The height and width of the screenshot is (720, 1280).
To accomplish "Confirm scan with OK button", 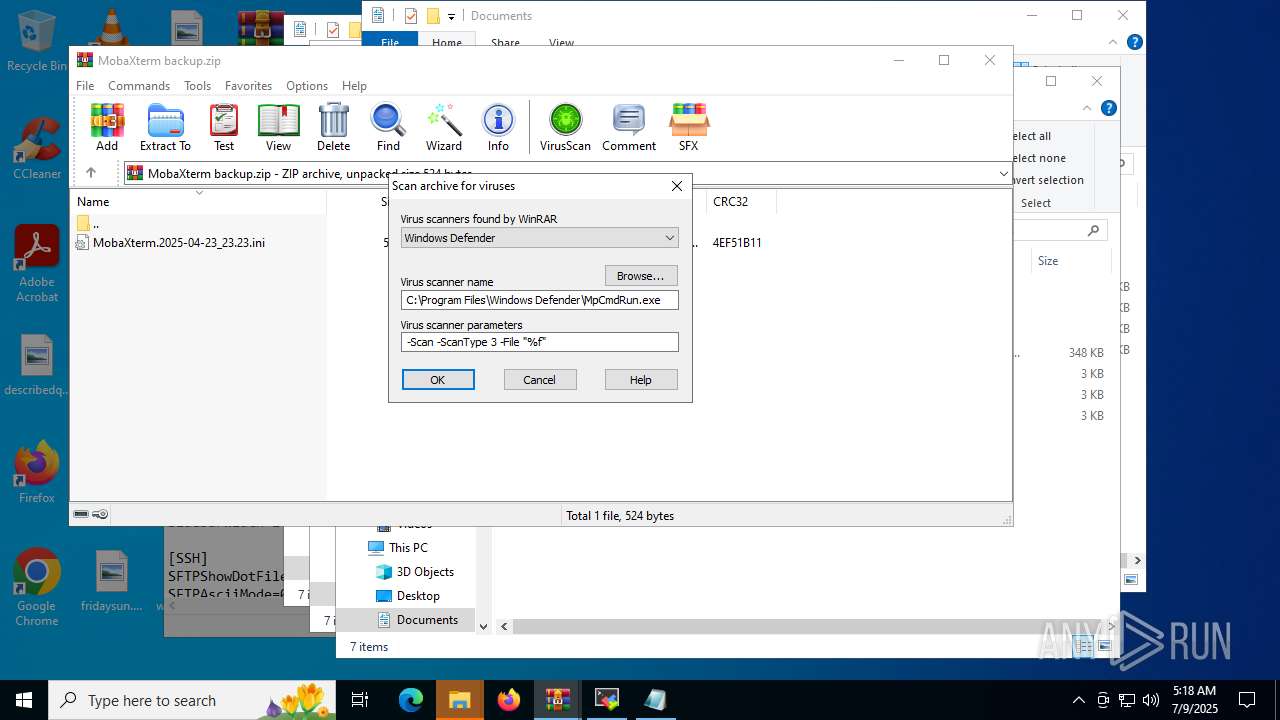I will [438, 380].
